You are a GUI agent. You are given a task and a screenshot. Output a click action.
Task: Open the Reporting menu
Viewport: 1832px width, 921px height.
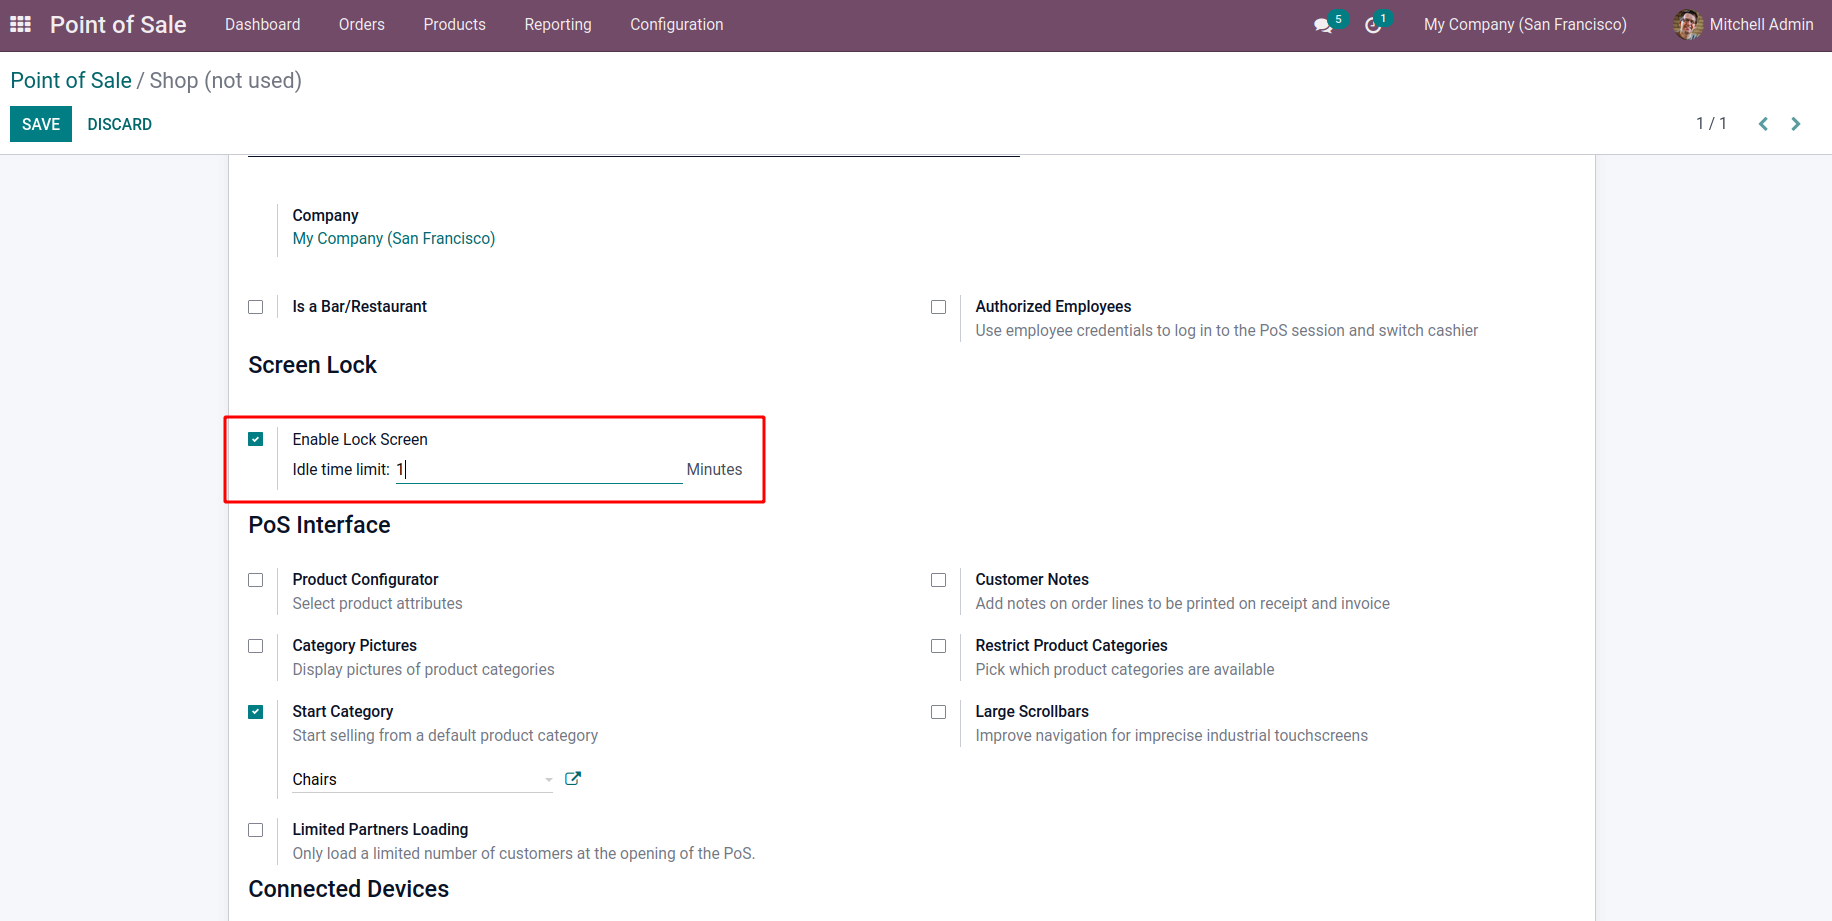pos(558,24)
